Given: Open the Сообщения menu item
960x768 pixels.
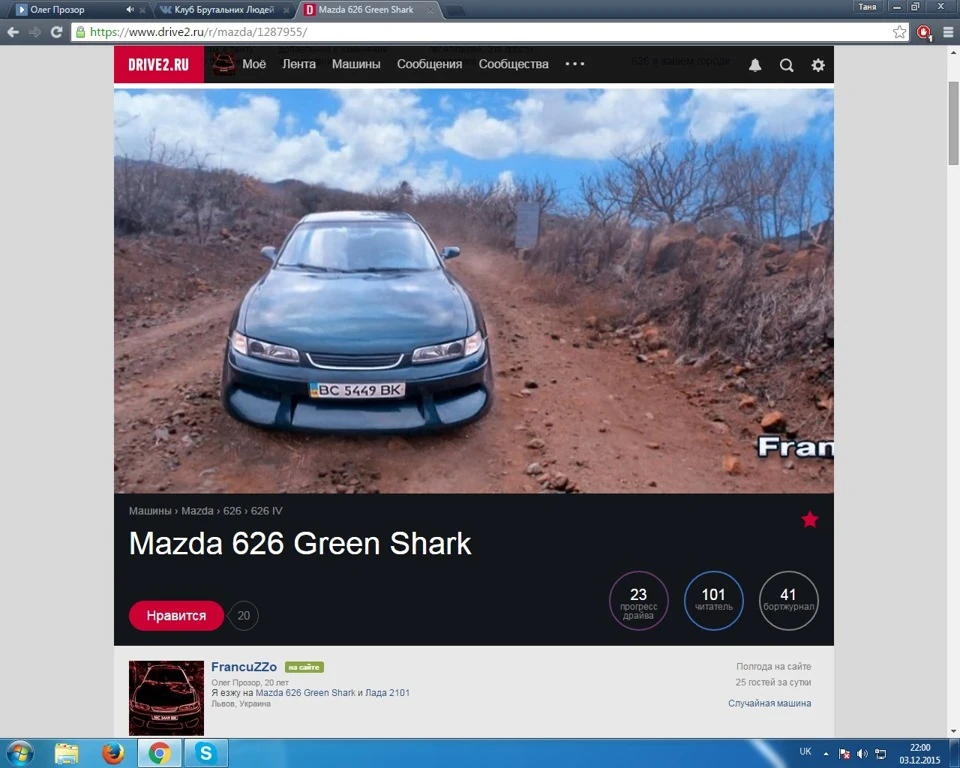Looking at the screenshot, I should click(x=429, y=64).
